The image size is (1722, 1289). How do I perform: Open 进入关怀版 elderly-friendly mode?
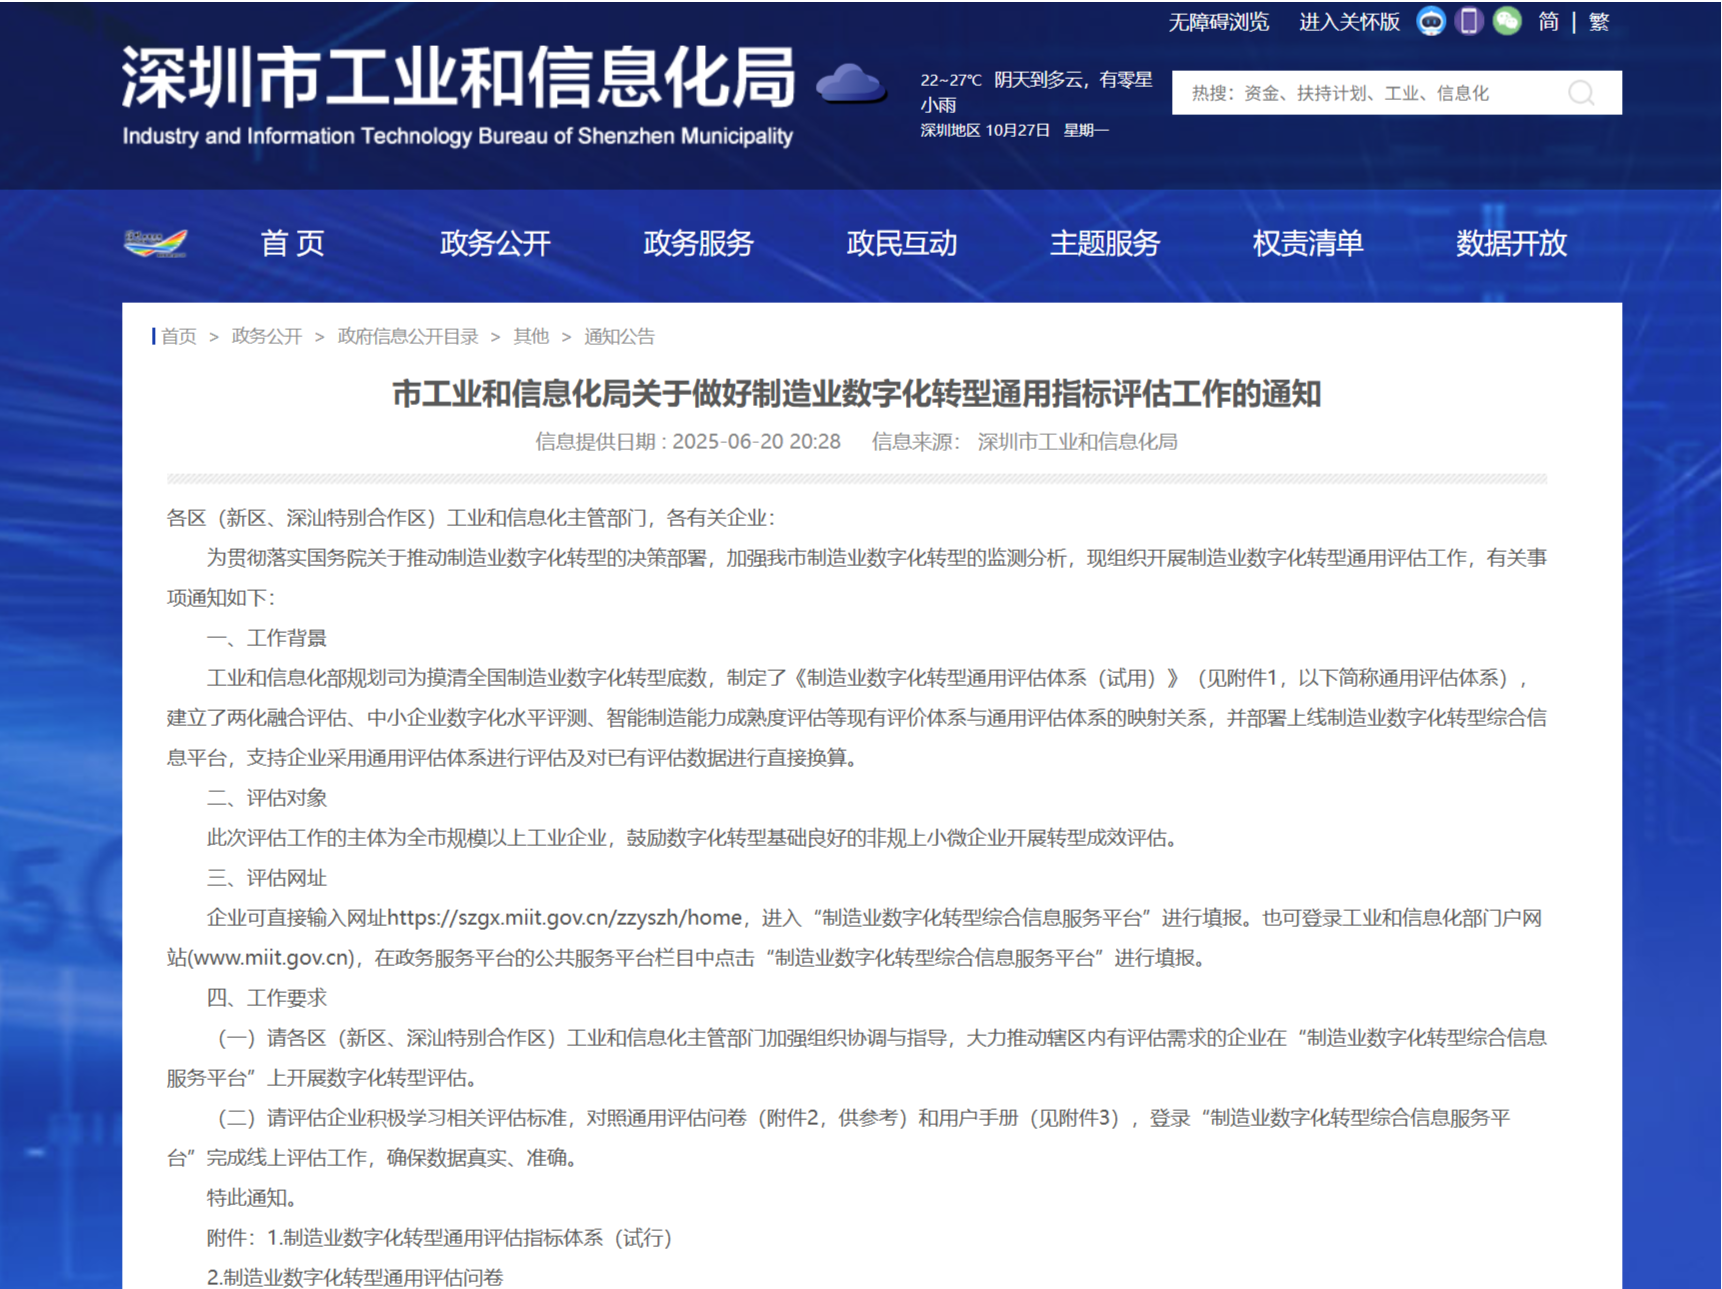point(1348,21)
